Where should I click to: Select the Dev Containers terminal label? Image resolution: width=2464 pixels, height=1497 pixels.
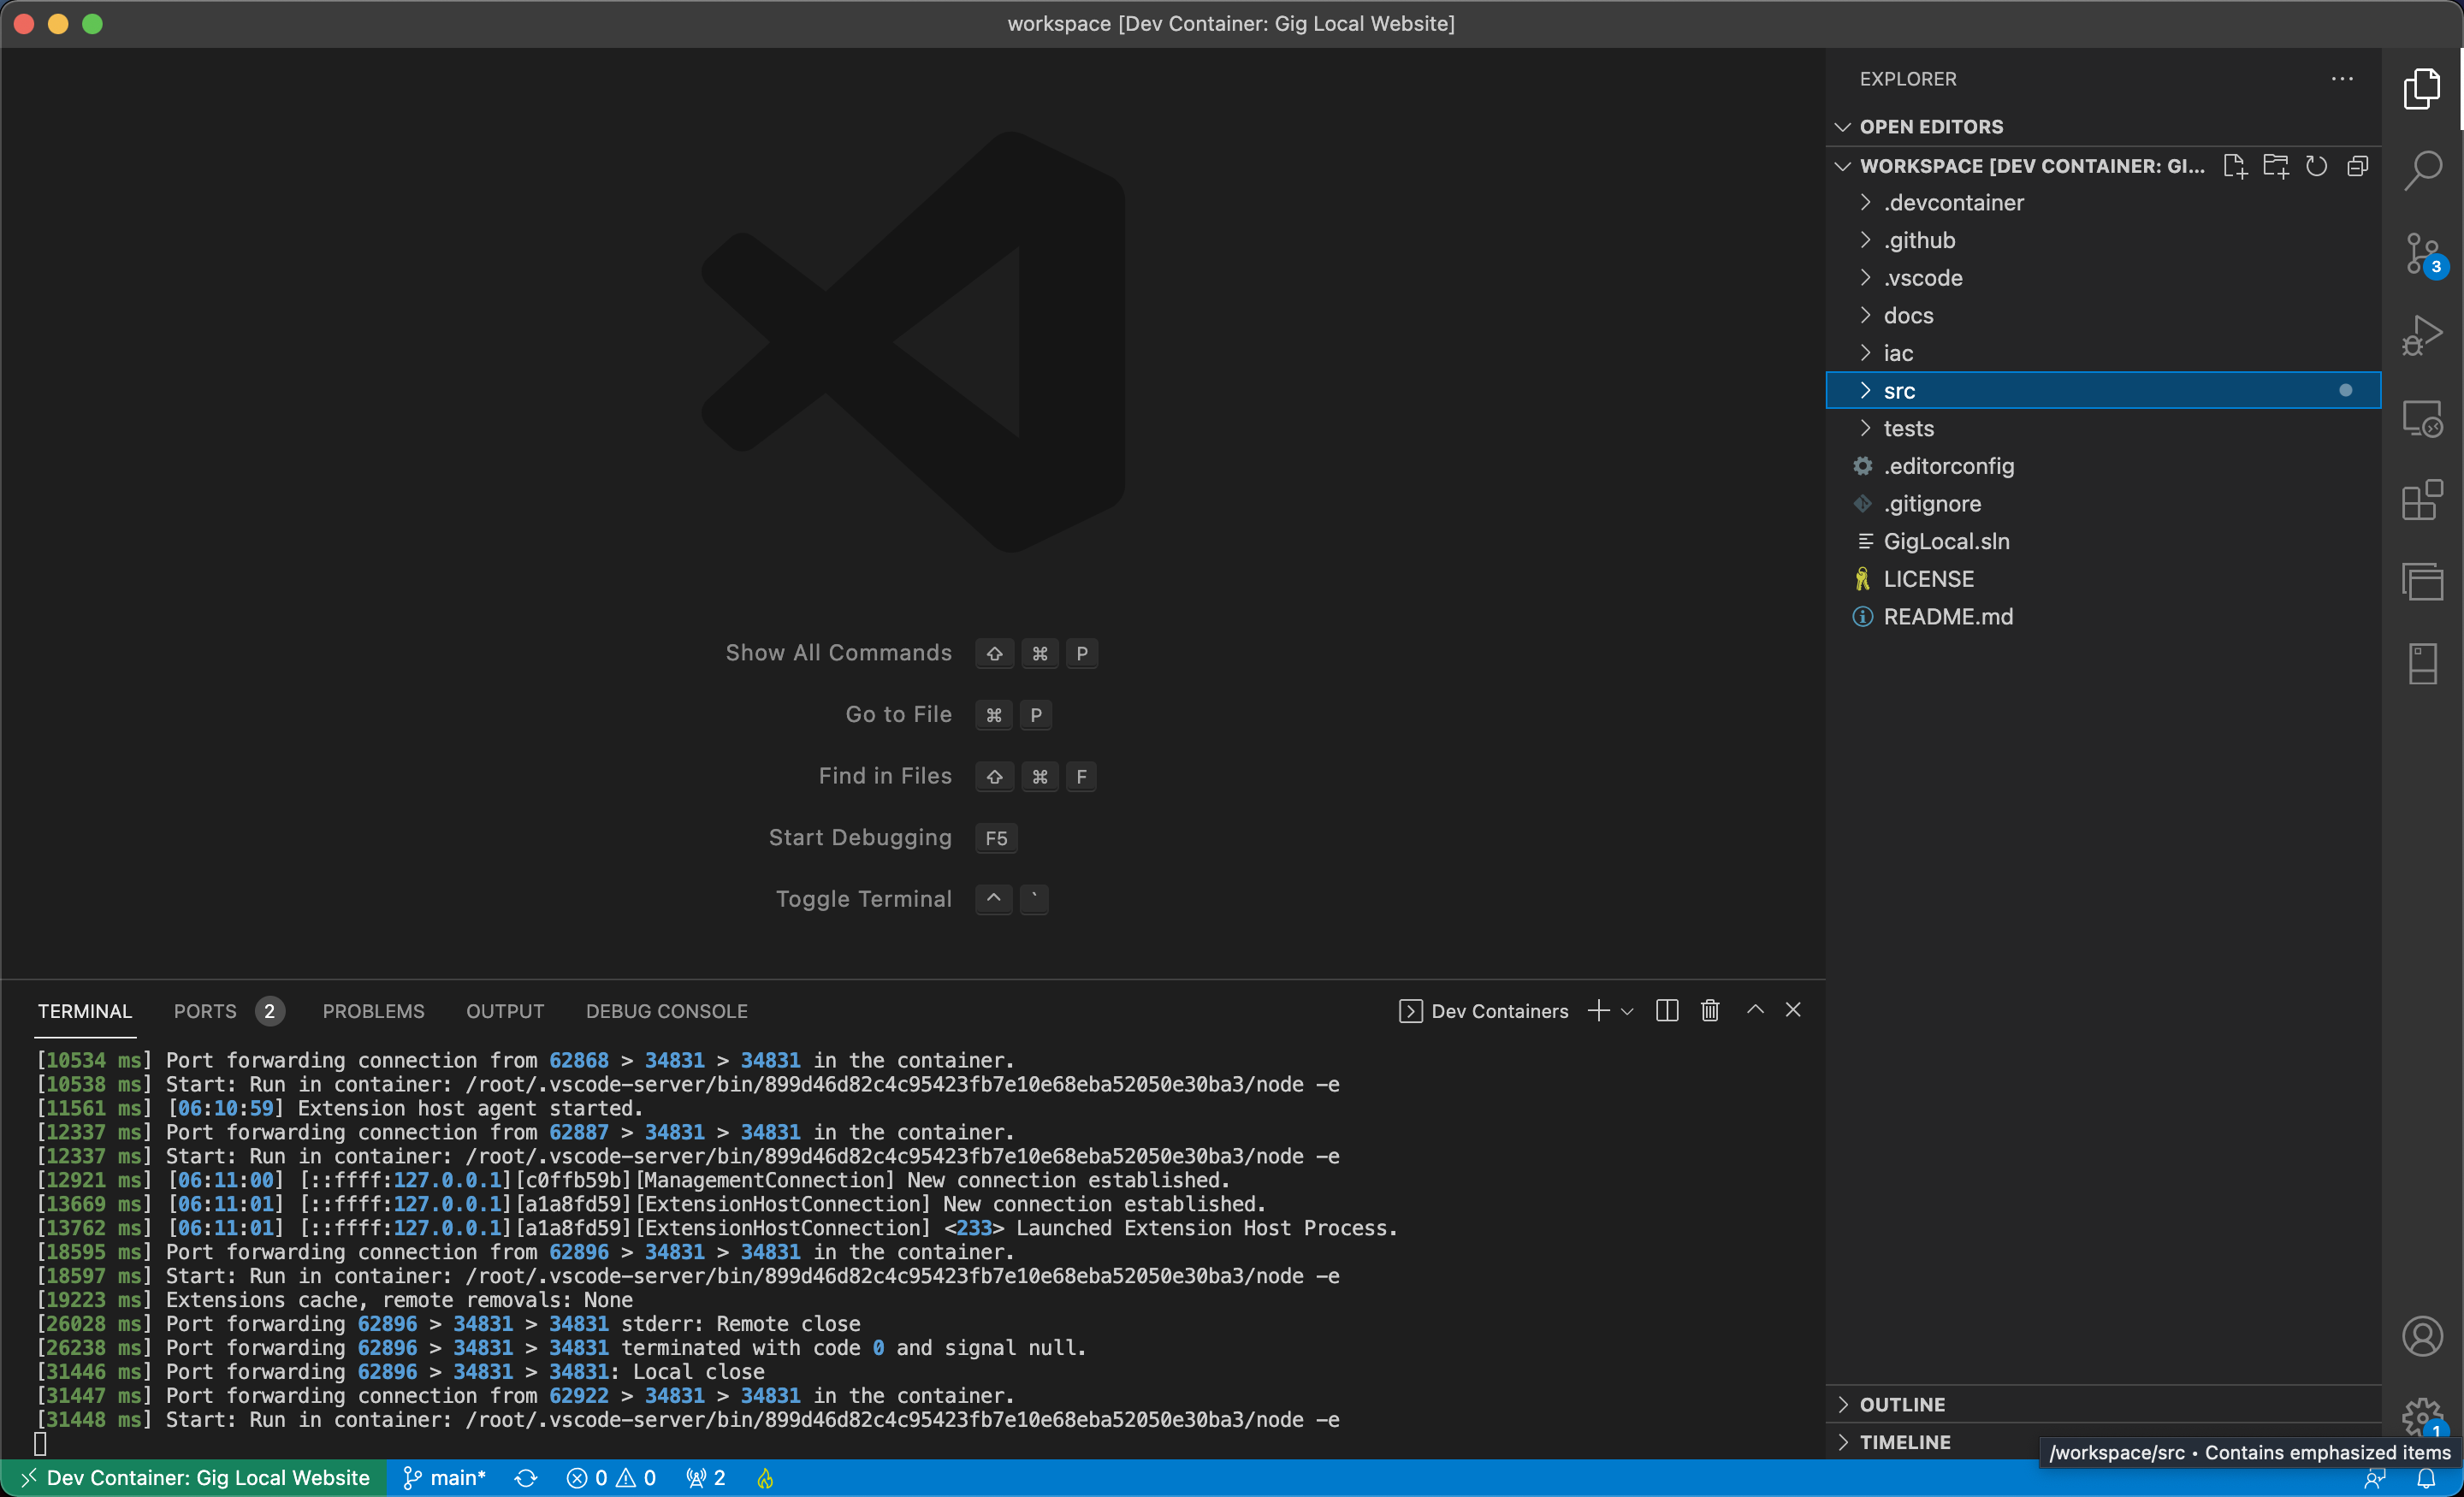point(1484,1011)
